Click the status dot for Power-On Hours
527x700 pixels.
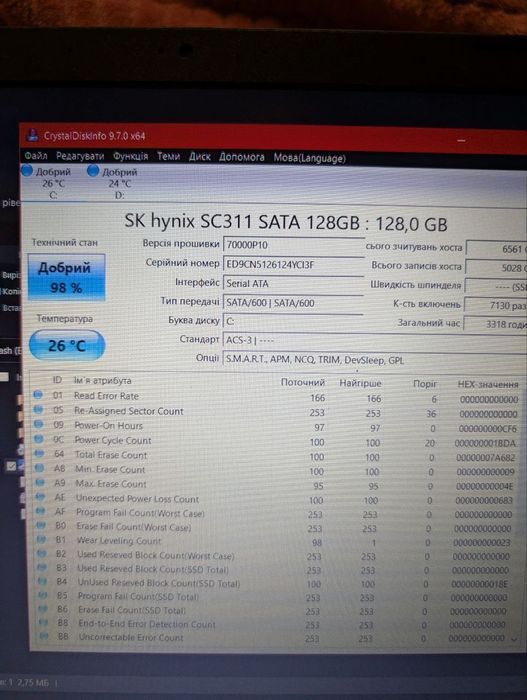[x=38, y=424]
